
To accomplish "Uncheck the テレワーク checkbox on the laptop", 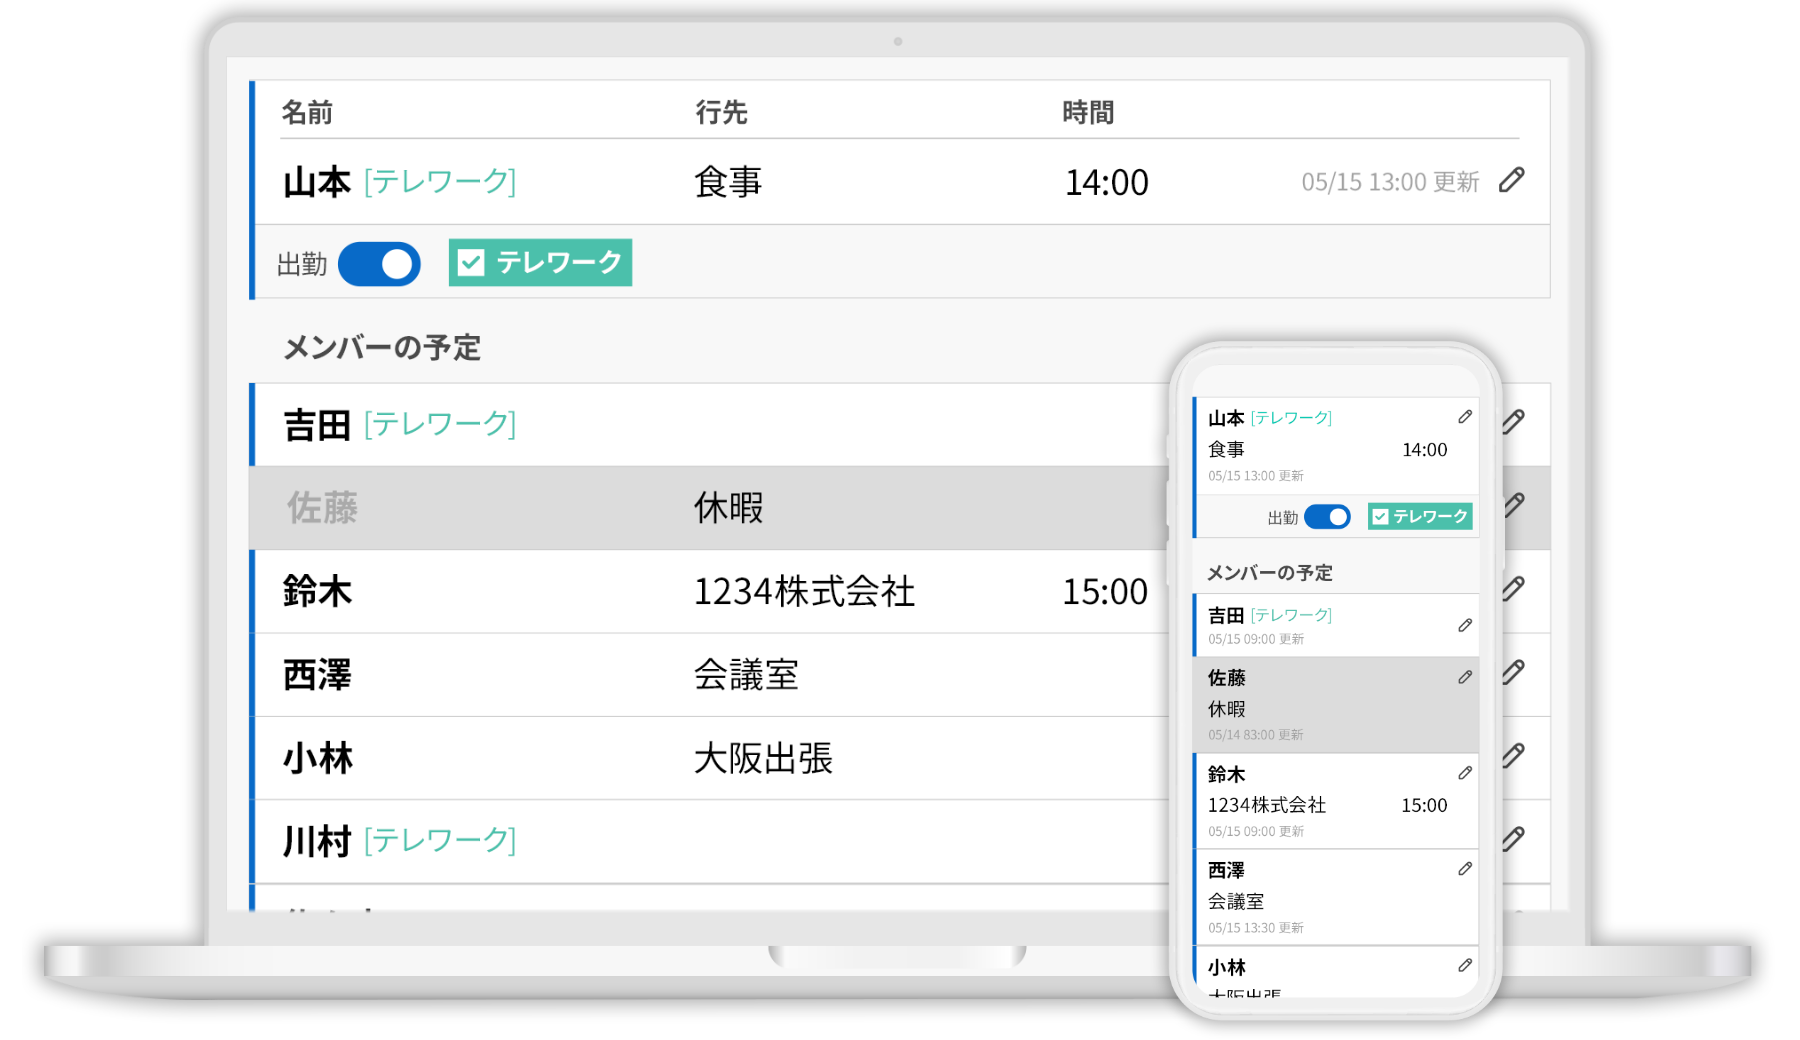I will coord(471,263).
